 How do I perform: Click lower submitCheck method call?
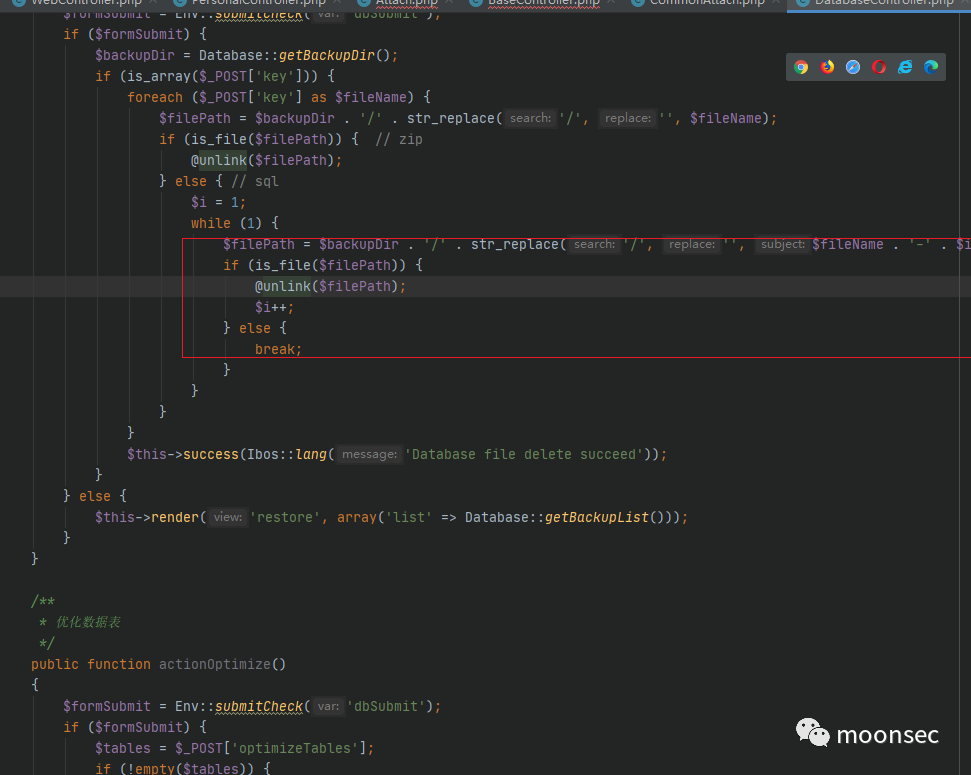[x=259, y=706]
